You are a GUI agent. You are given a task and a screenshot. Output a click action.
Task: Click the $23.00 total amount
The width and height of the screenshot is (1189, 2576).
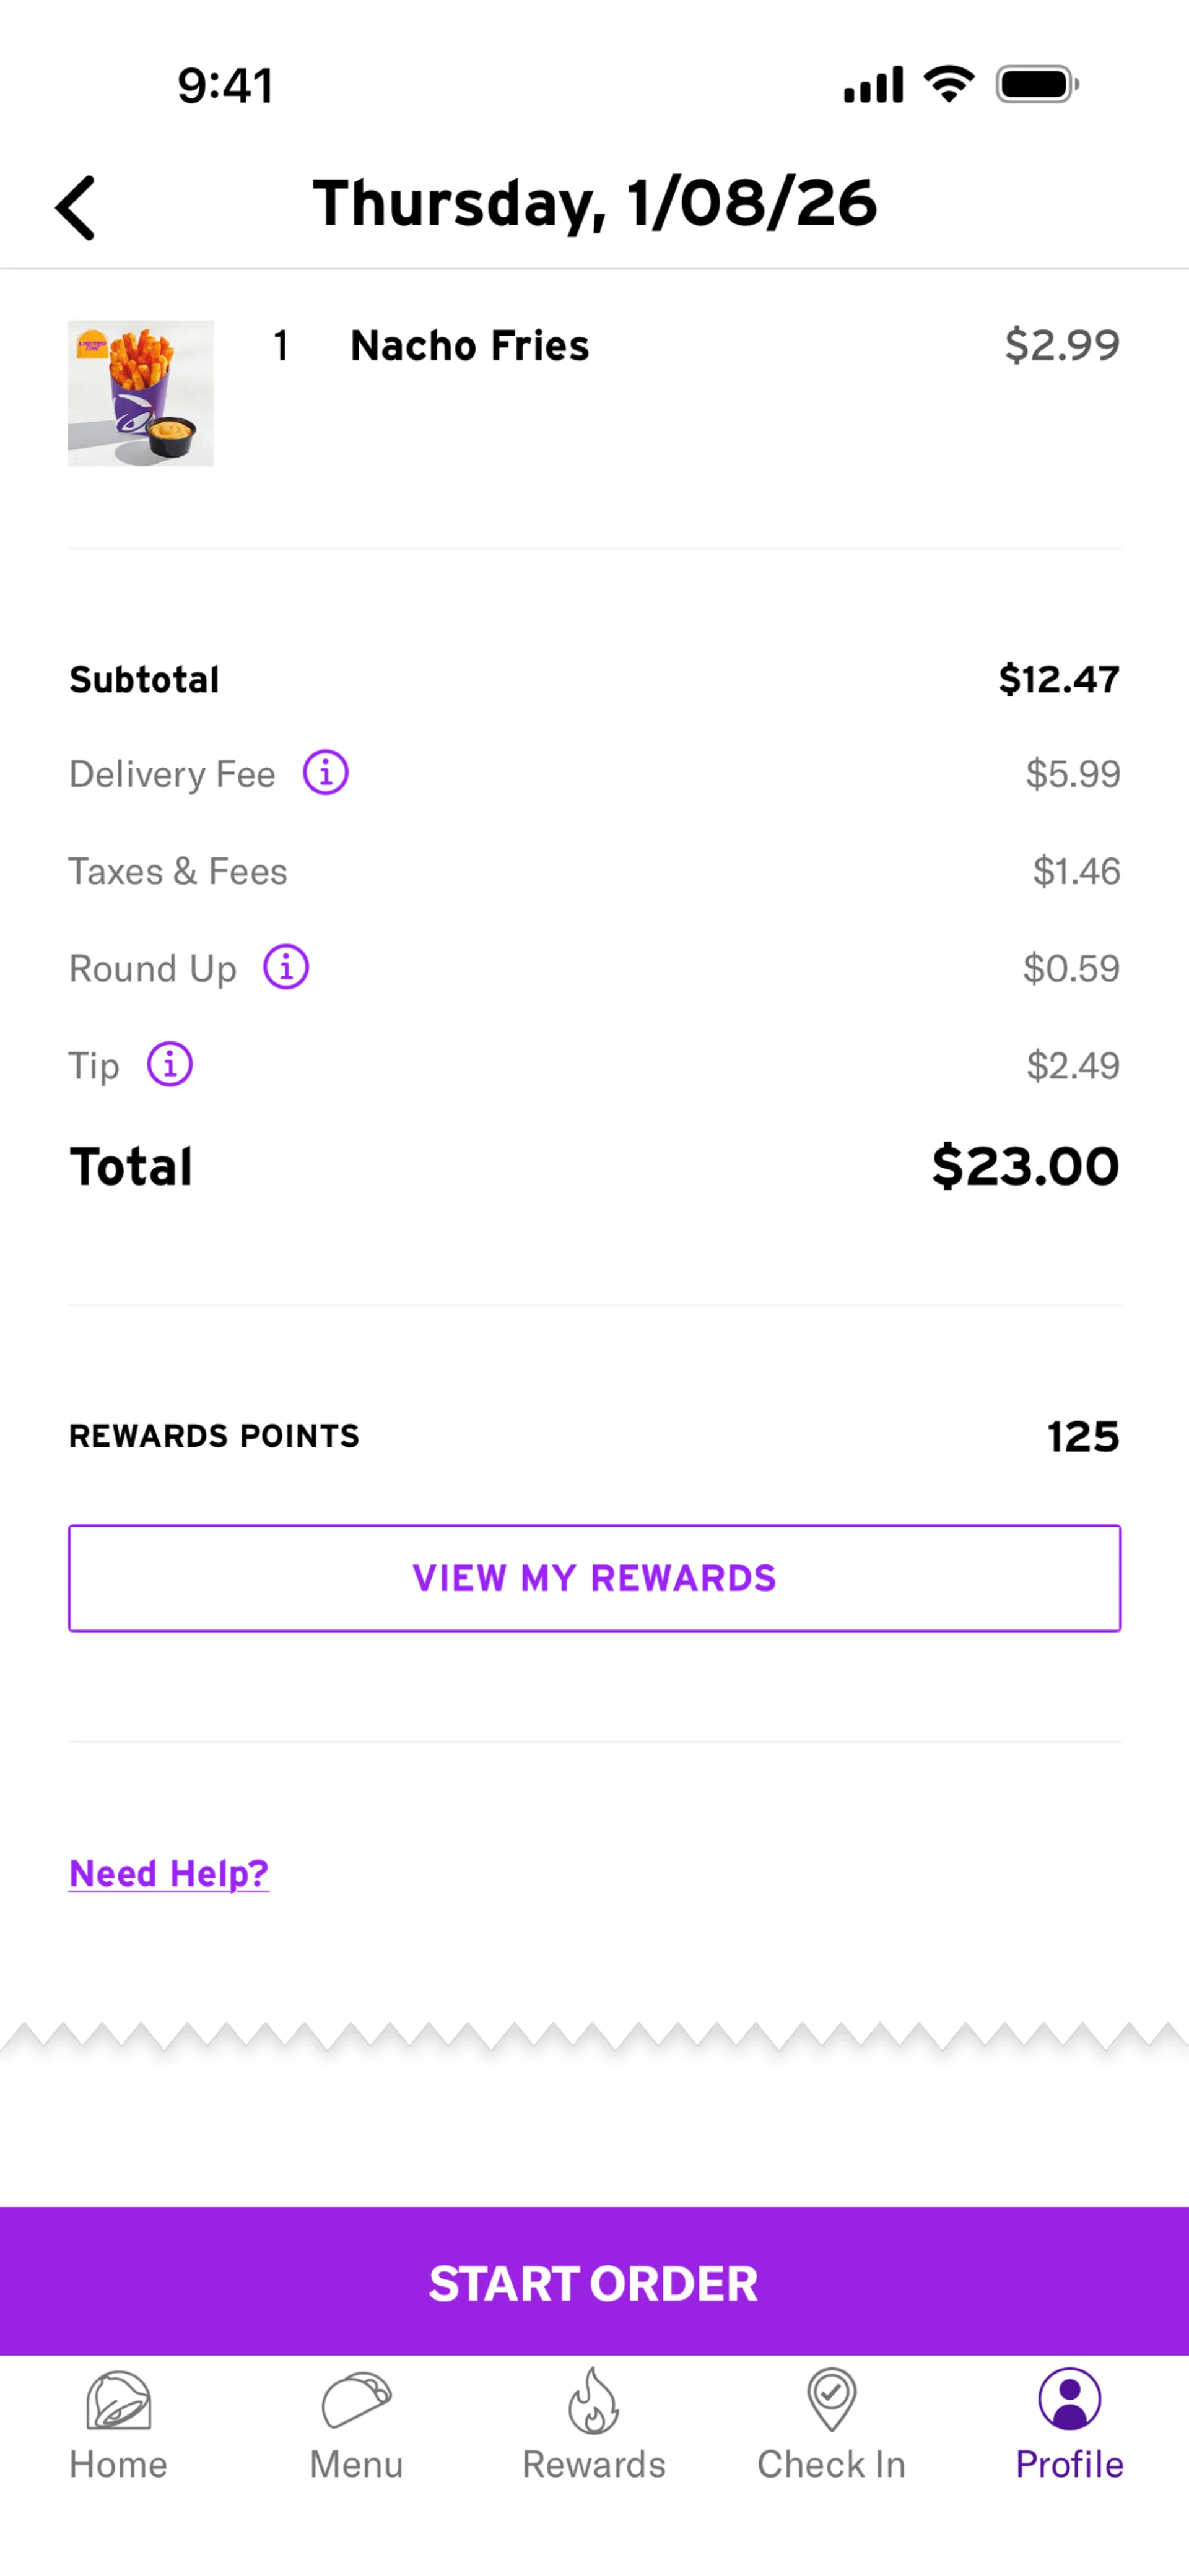tap(1025, 1166)
